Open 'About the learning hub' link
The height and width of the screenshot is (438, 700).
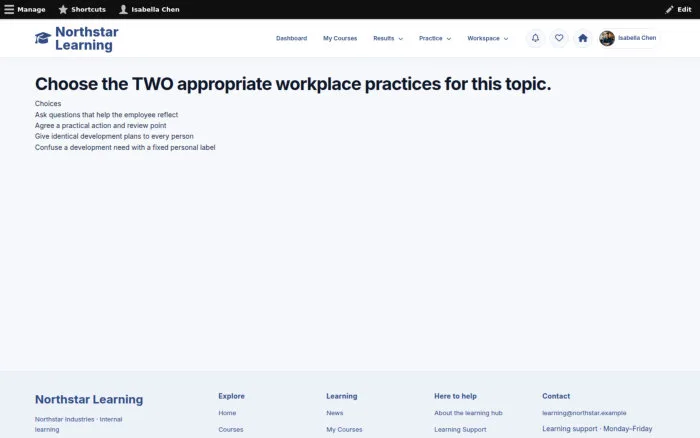[468, 413]
